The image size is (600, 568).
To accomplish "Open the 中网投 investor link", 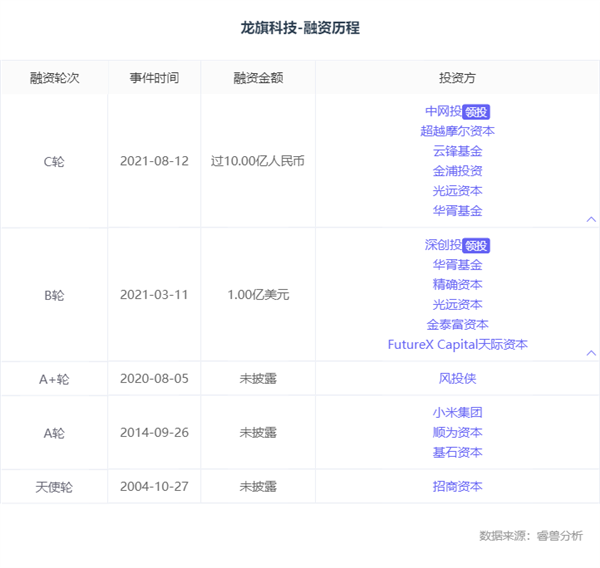I will [443, 111].
